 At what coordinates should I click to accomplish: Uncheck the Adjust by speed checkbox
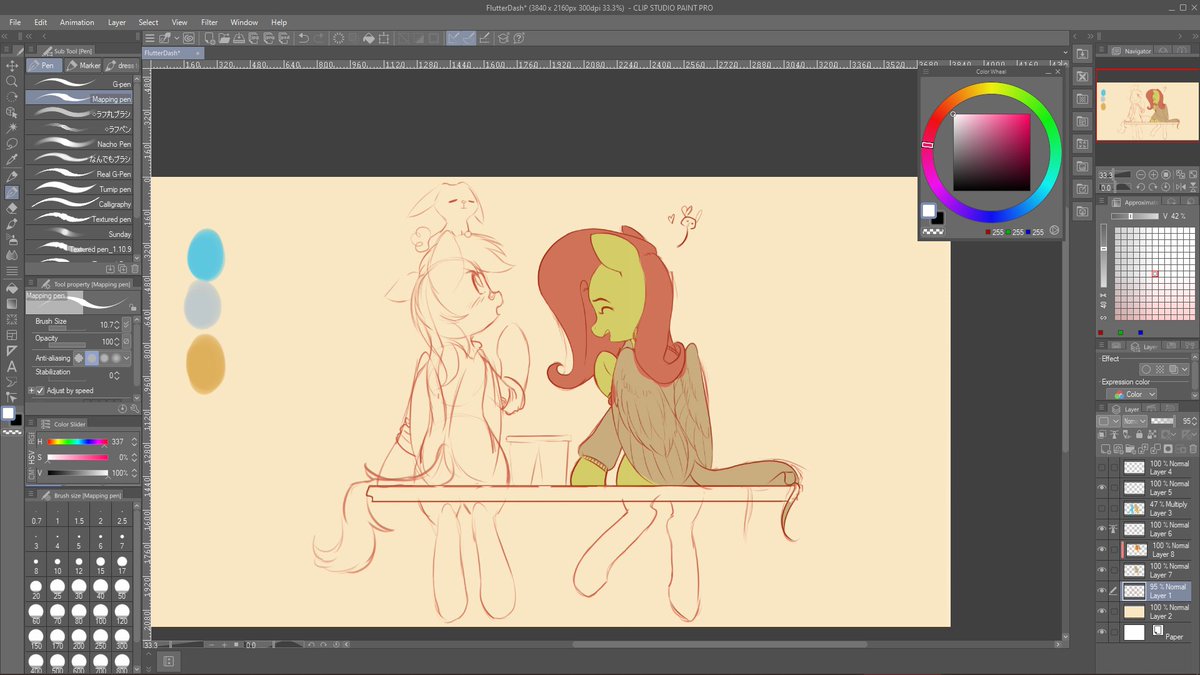coord(40,391)
